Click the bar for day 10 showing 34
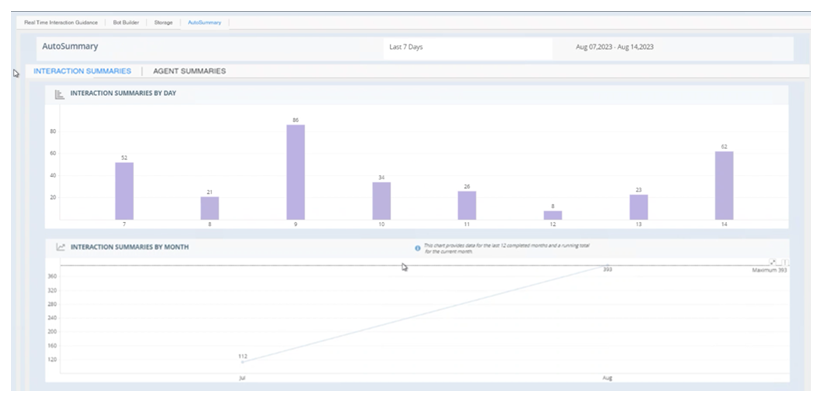This screenshot has height=403, width=823. click(x=382, y=201)
